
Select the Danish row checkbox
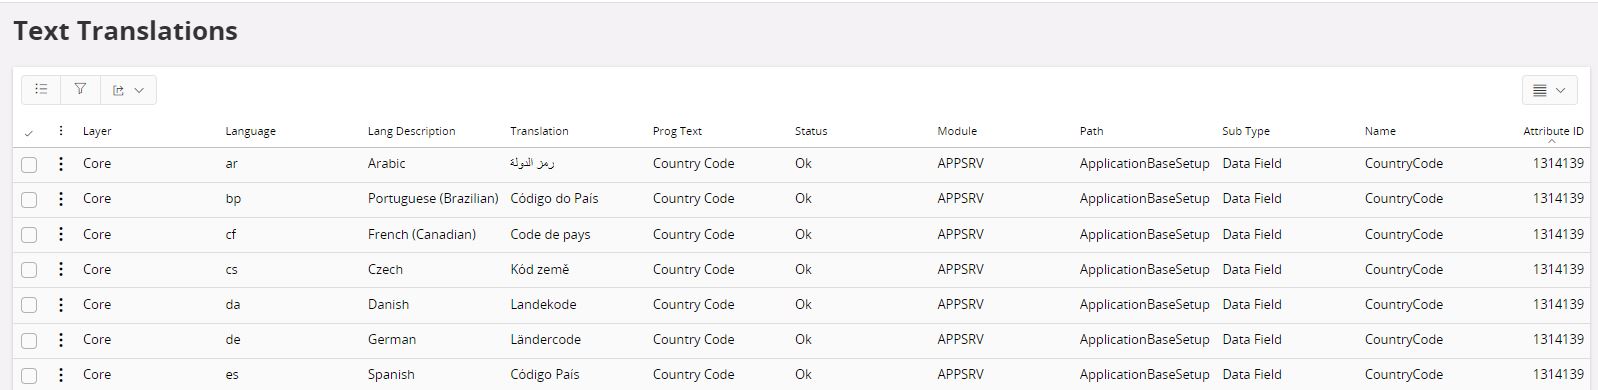pyautogui.click(x=29, y=305)
